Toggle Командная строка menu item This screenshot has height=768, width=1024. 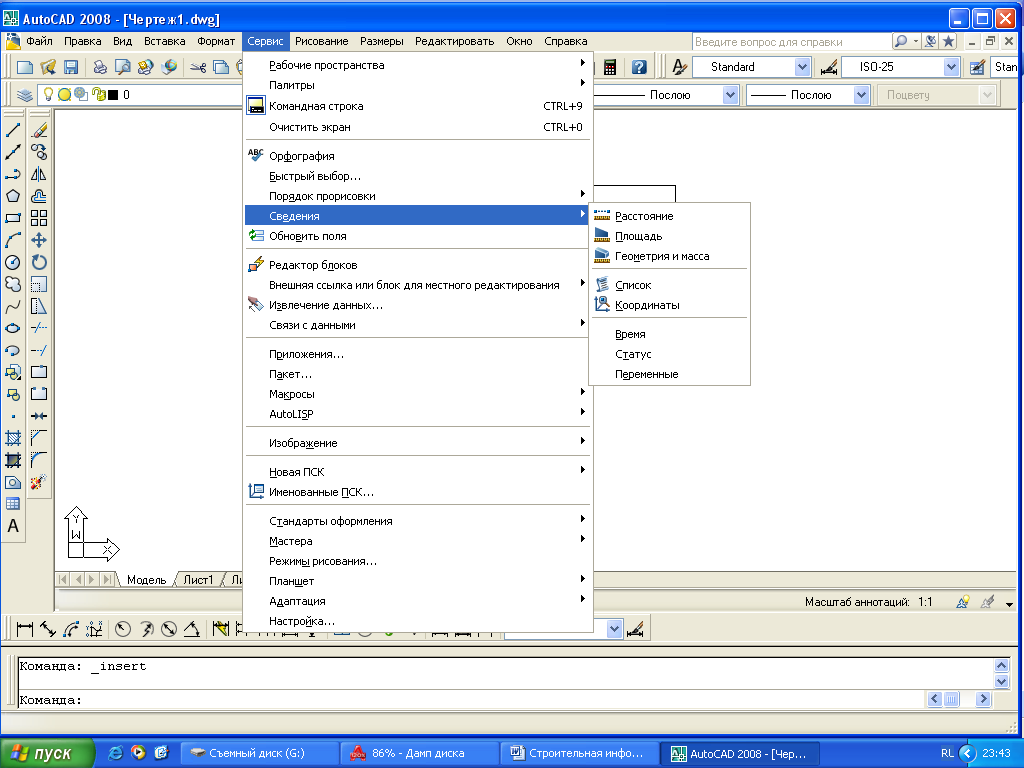[x=418, y=106]
